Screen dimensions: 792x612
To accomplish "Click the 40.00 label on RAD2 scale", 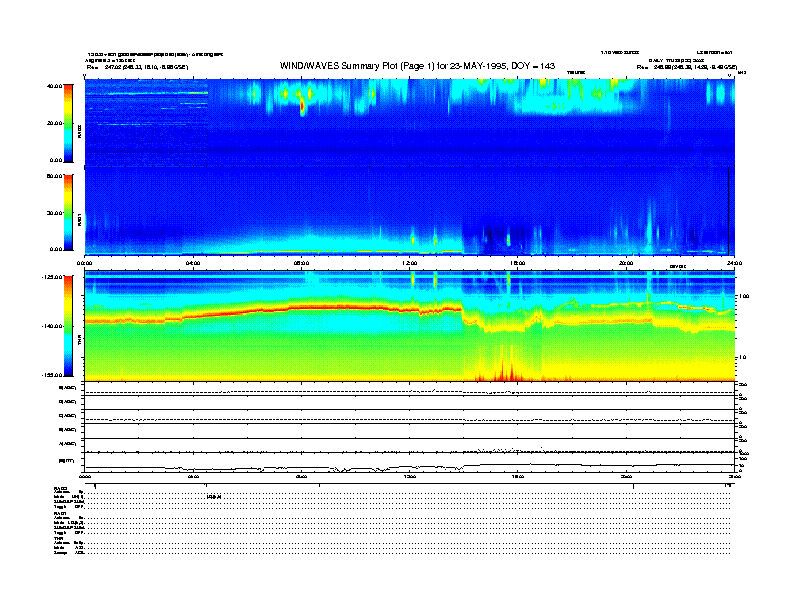I will [55, 86].
